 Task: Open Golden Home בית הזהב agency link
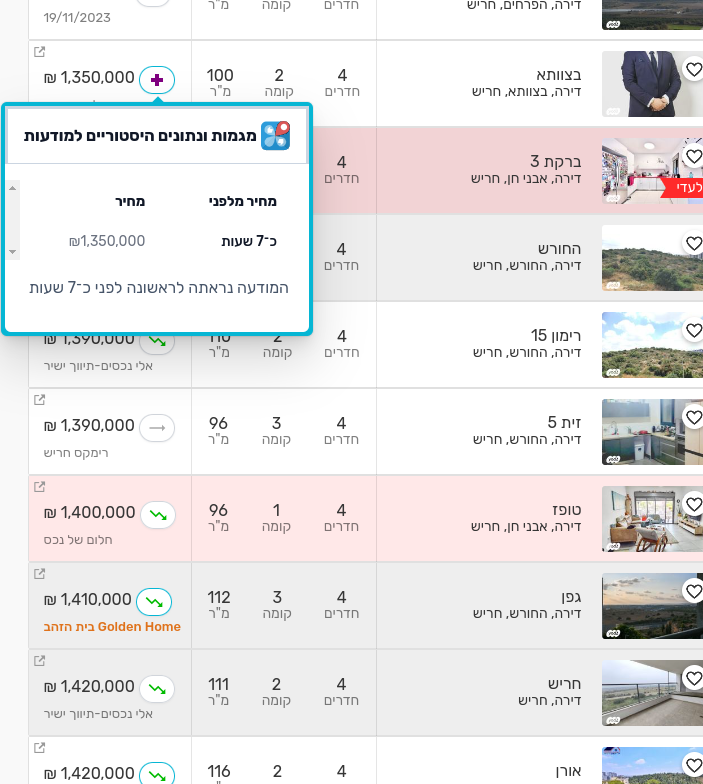click(x=112, y=627)
